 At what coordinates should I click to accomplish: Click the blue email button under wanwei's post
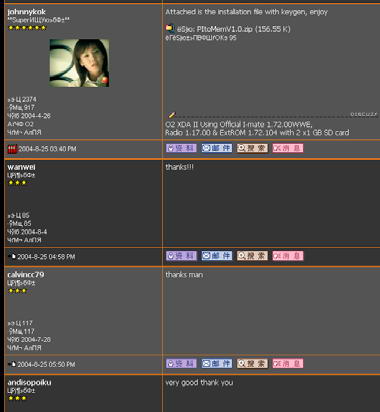tap(217, 256)
